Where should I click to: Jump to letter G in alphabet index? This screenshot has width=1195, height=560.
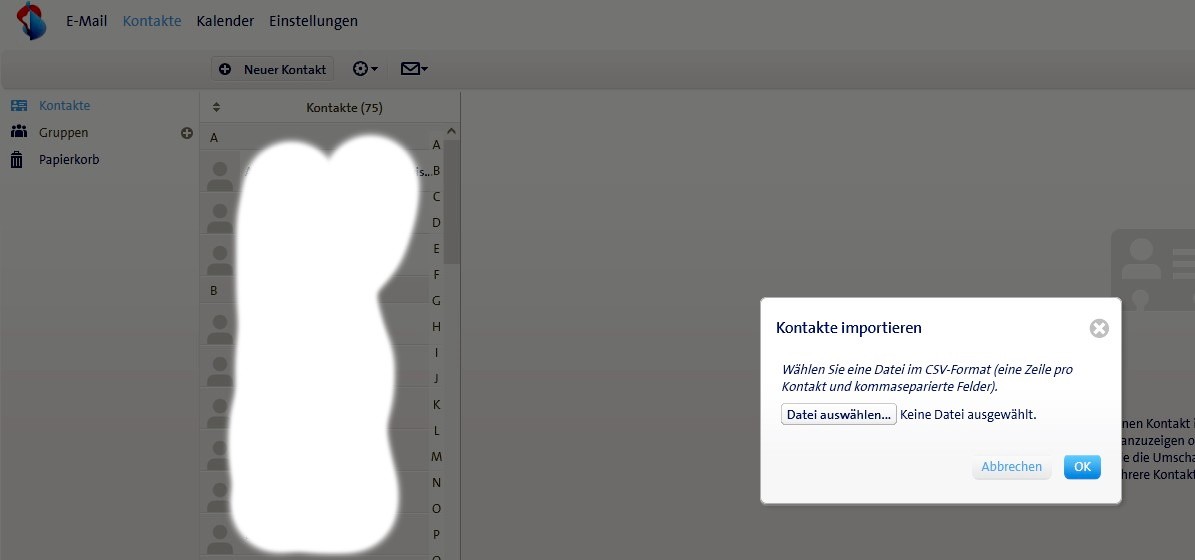click(x=436, y=301)
